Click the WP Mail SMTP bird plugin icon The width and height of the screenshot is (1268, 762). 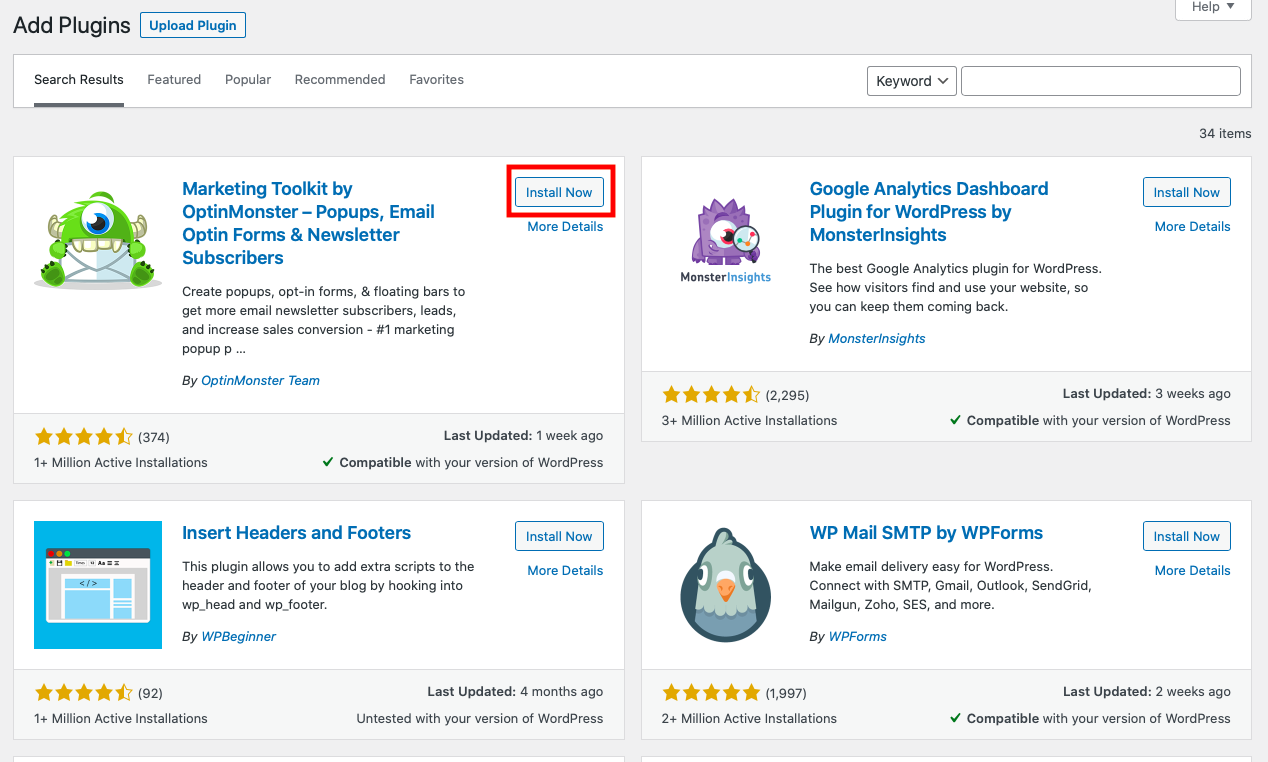[726, 585]
